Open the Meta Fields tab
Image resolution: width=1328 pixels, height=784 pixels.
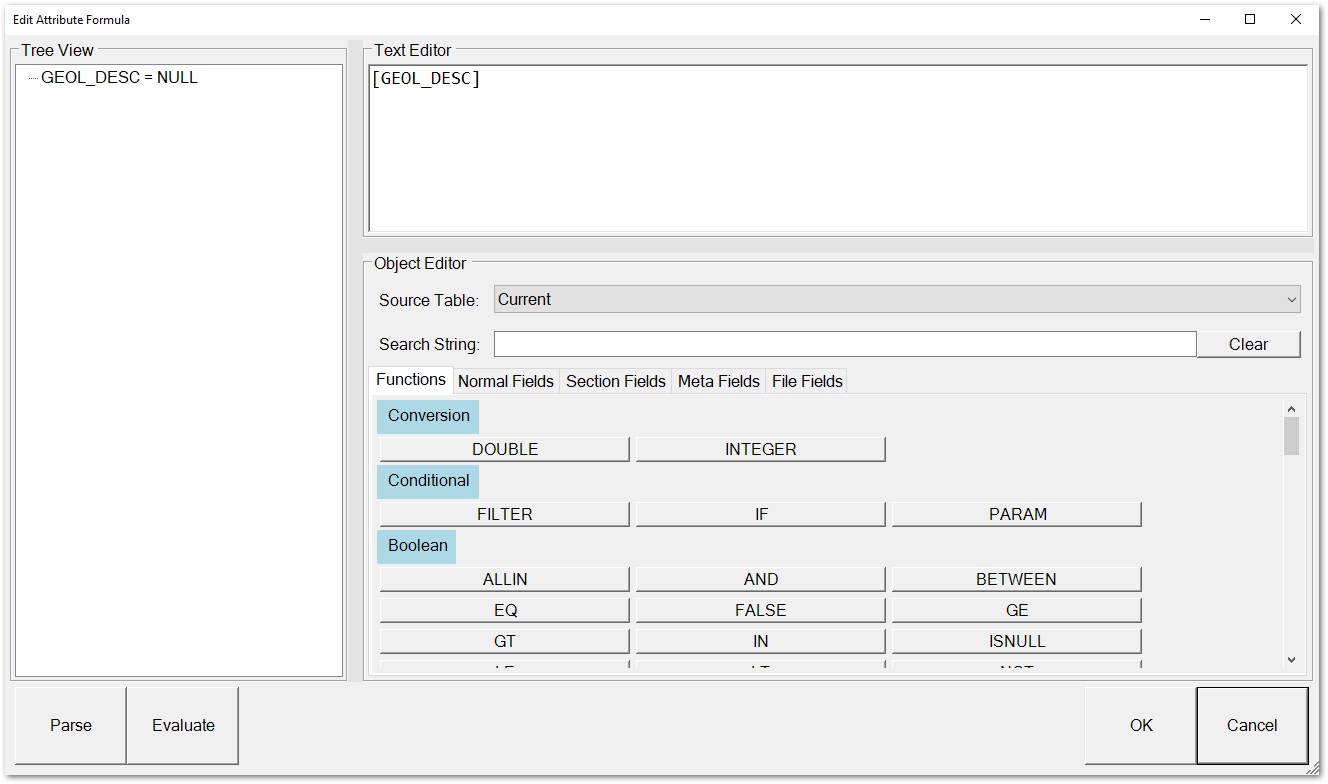pyautogui.click(x=718, y=380)
